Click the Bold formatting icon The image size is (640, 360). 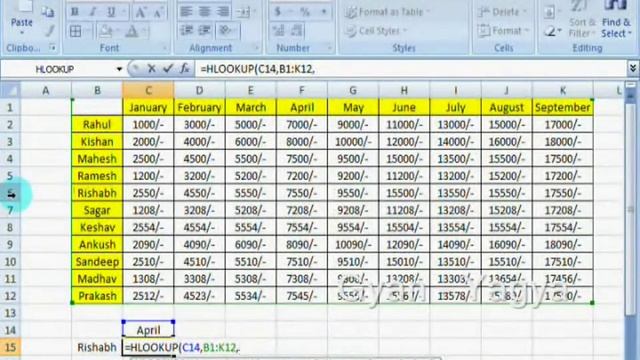75,12
